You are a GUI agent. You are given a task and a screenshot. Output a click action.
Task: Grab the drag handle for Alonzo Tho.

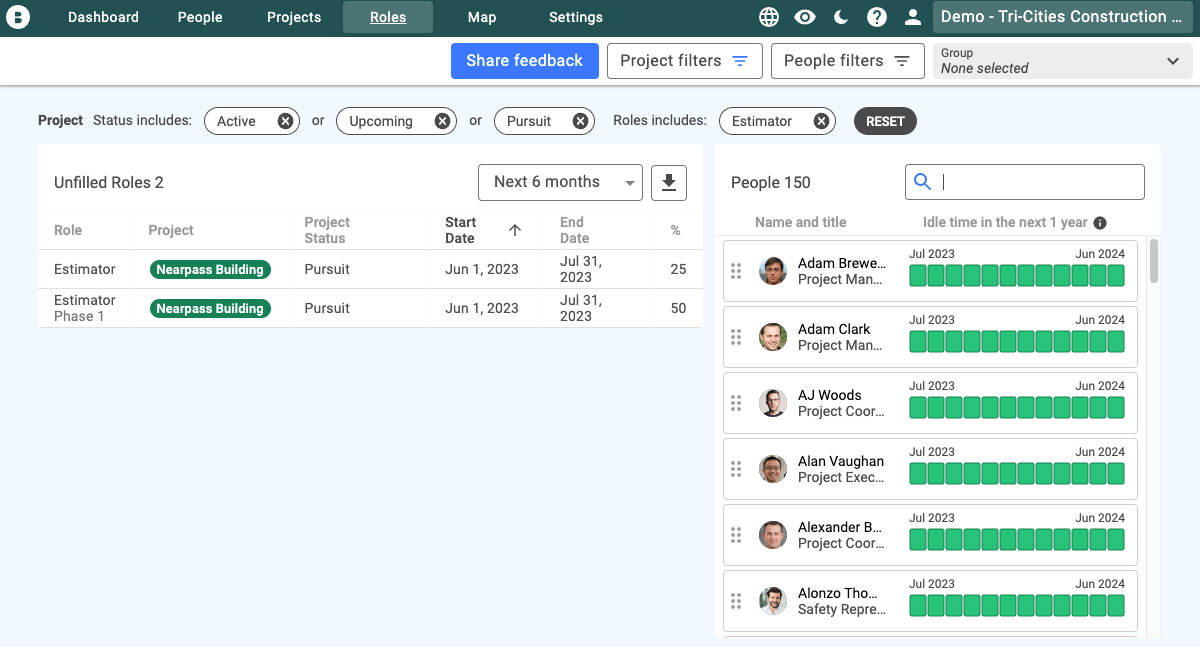point(736,601)
